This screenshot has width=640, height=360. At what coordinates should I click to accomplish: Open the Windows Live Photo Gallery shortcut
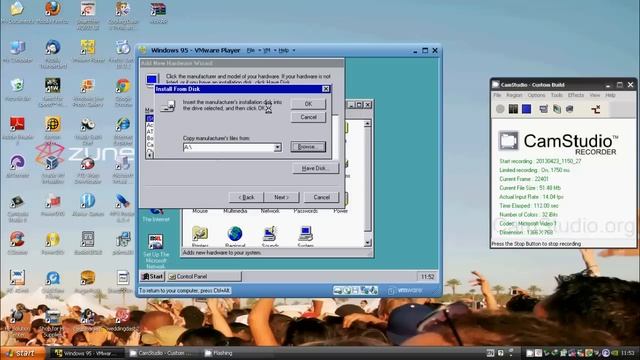tap(88, 86)
